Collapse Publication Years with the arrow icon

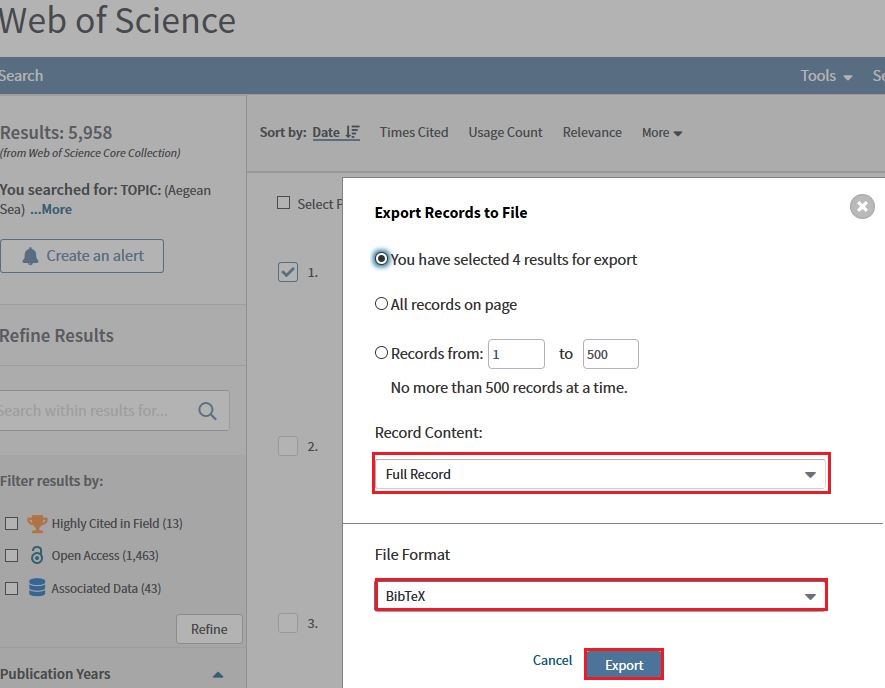tap(218, 675)
